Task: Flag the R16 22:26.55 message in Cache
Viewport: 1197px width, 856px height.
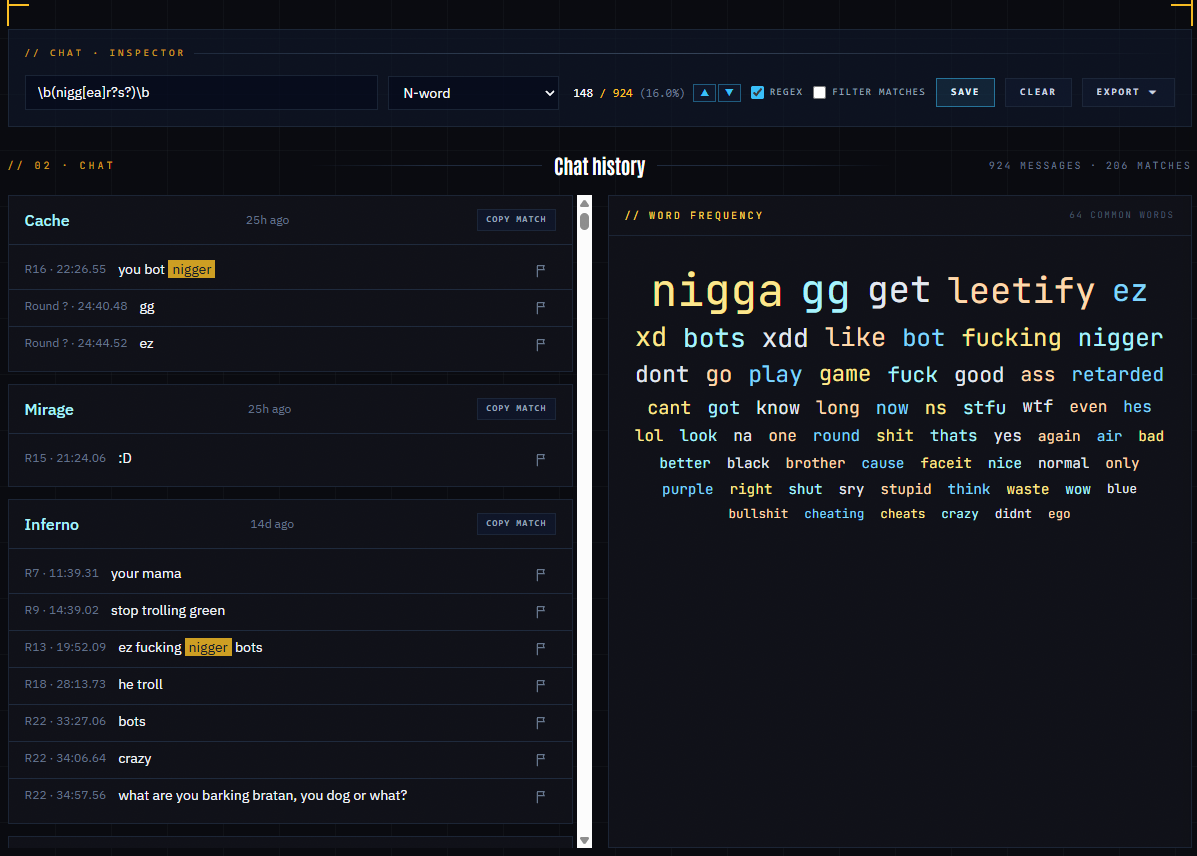Action: tap(540, 270)
